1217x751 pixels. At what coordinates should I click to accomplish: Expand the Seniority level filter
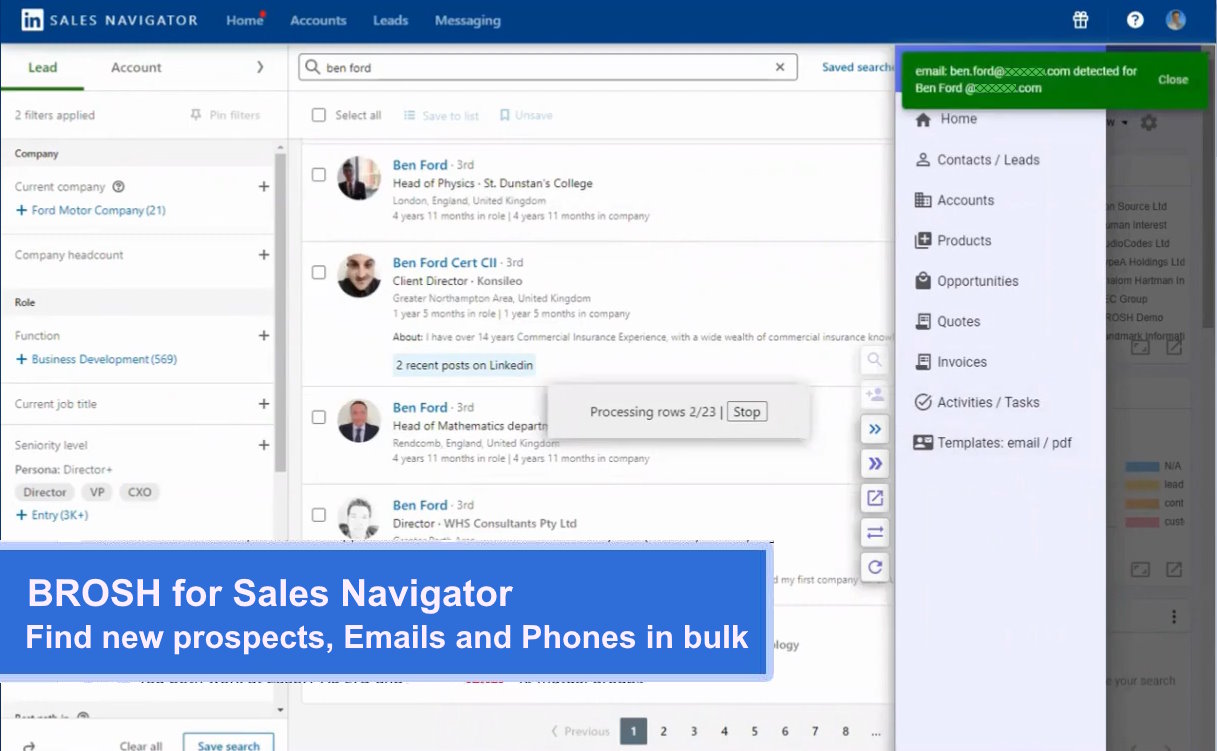tap(264, 445)
